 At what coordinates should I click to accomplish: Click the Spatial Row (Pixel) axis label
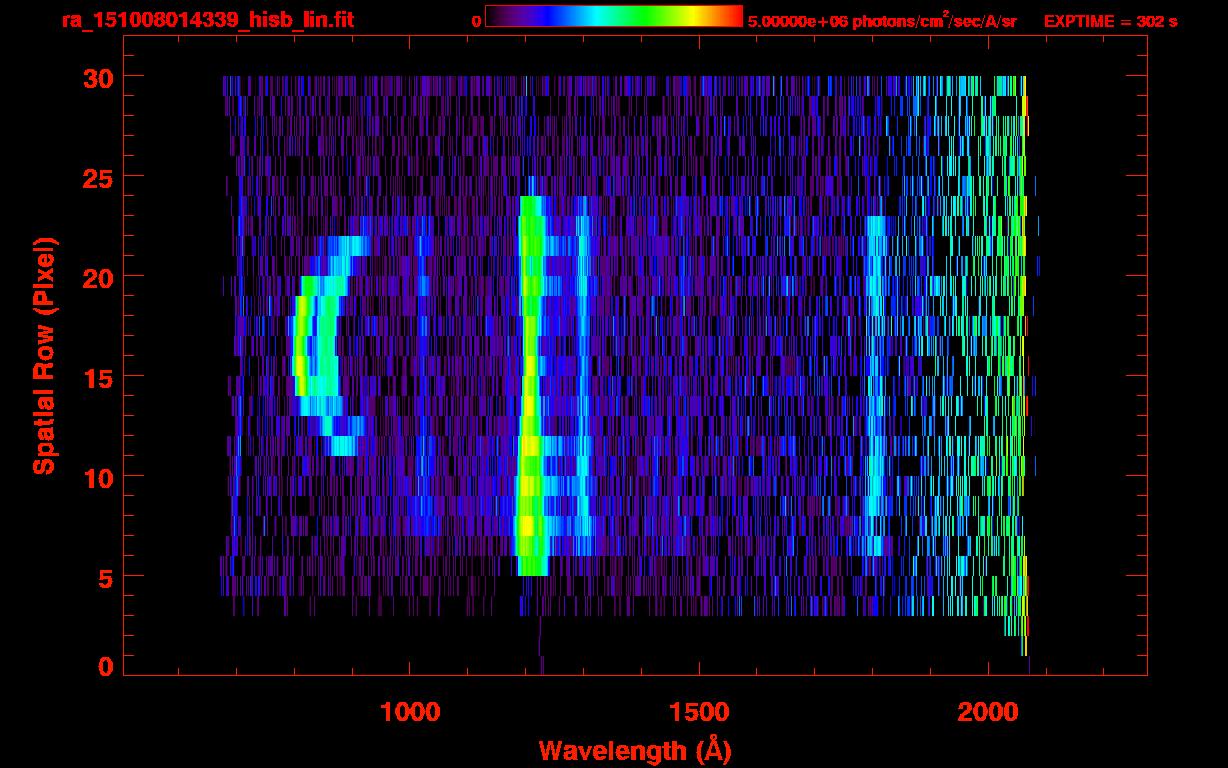pos(44,355)
